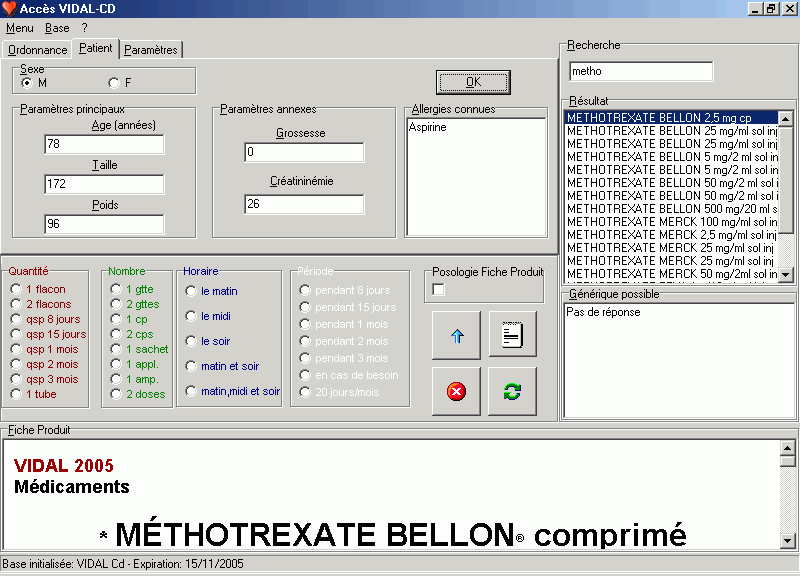Switch to the Ordonnance tab
The image size is (800, 576).
click(x=37, y=50)
